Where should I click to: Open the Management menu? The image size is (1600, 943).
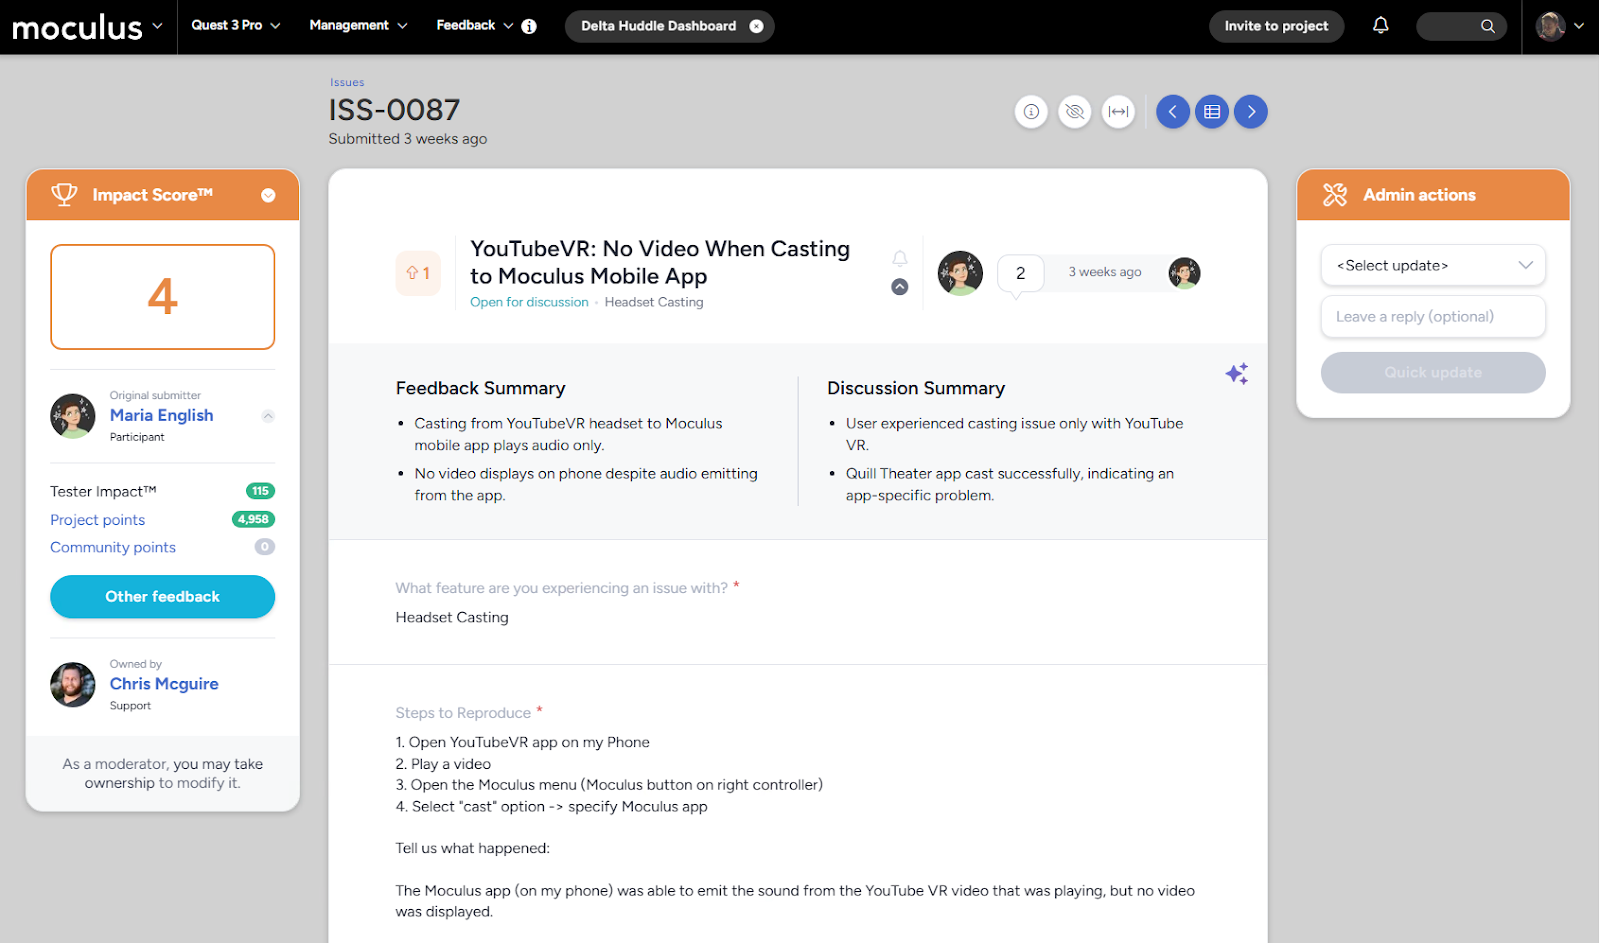point(358,26)
